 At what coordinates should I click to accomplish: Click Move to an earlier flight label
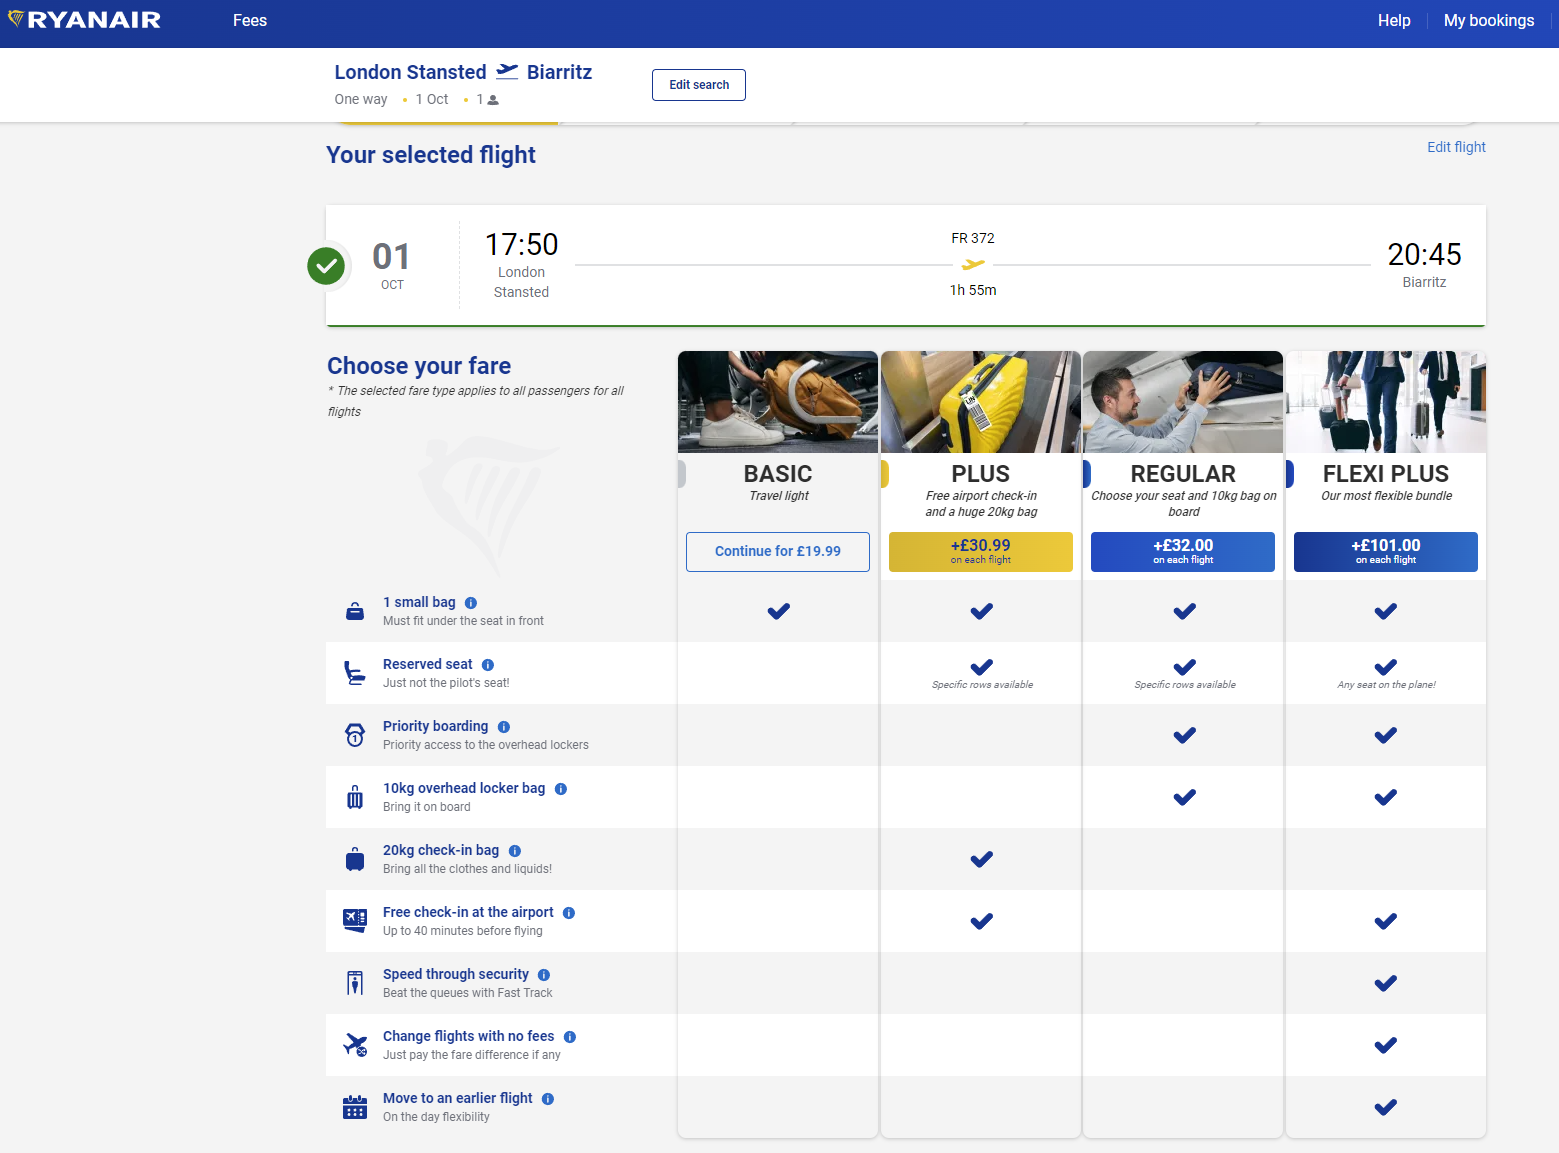[458, 1098]
